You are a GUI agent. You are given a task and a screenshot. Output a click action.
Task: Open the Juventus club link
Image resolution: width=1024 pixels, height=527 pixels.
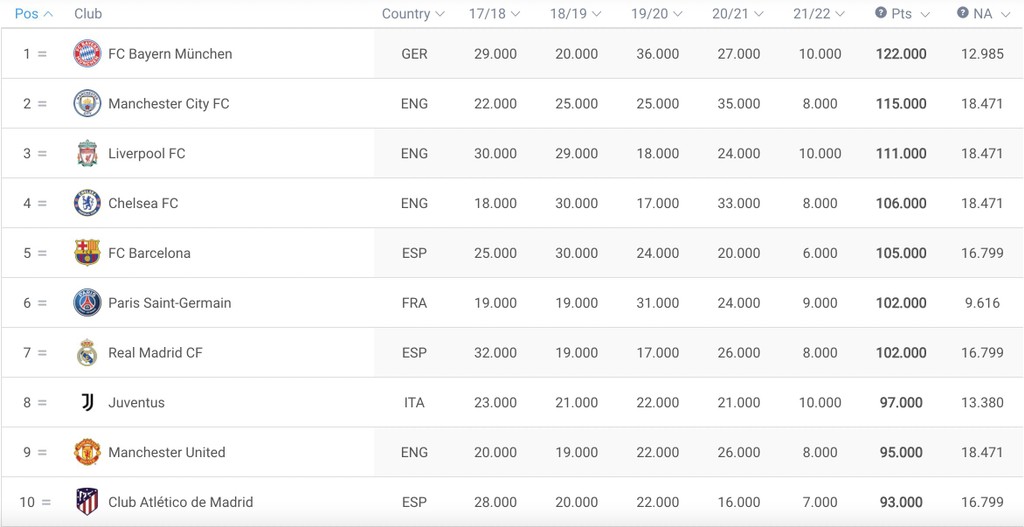click(136, 403)
